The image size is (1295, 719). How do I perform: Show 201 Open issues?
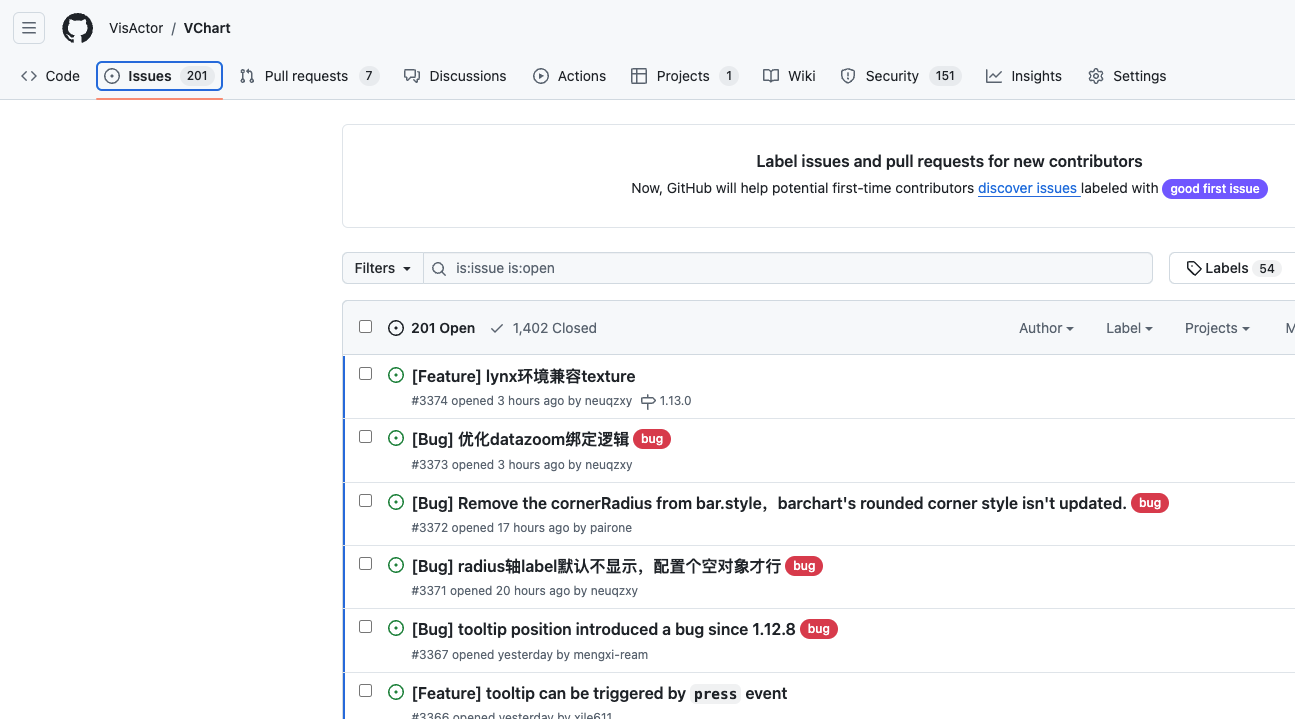click(x=431, y=328)
